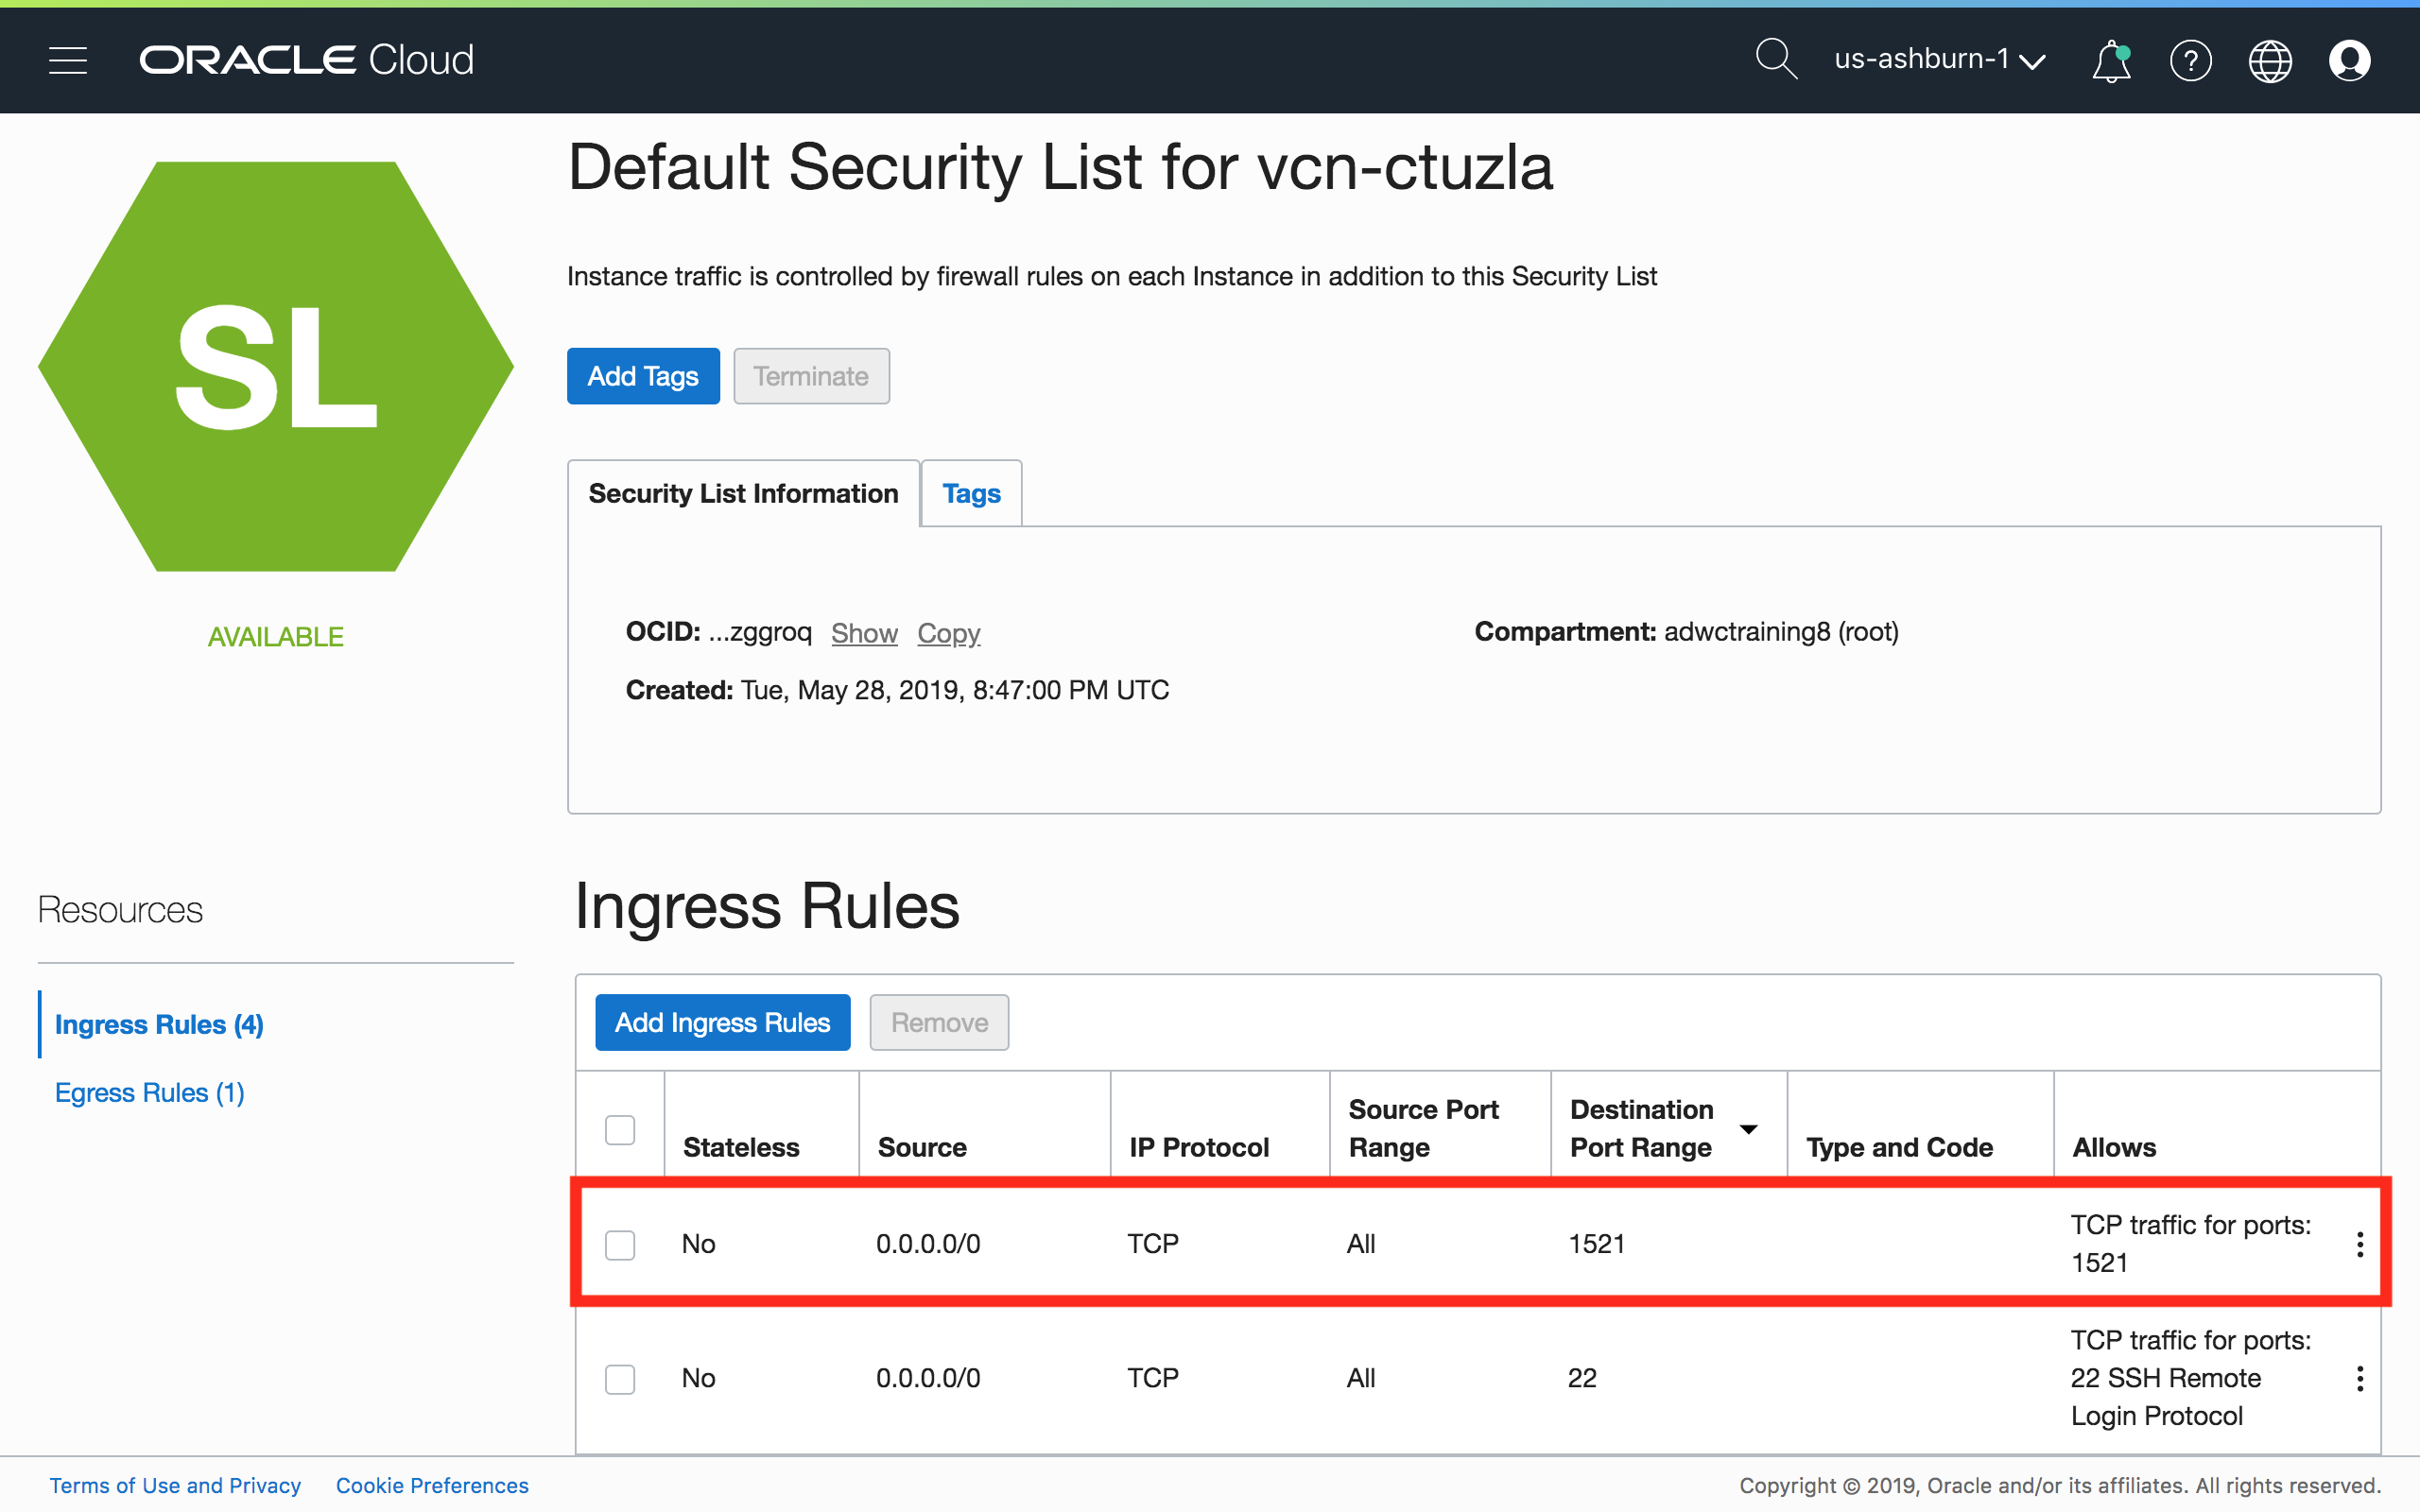Open the notifications bell
This screenshot has height=1512, width=2420.
pyautogui.click(x=2110, y=60)
